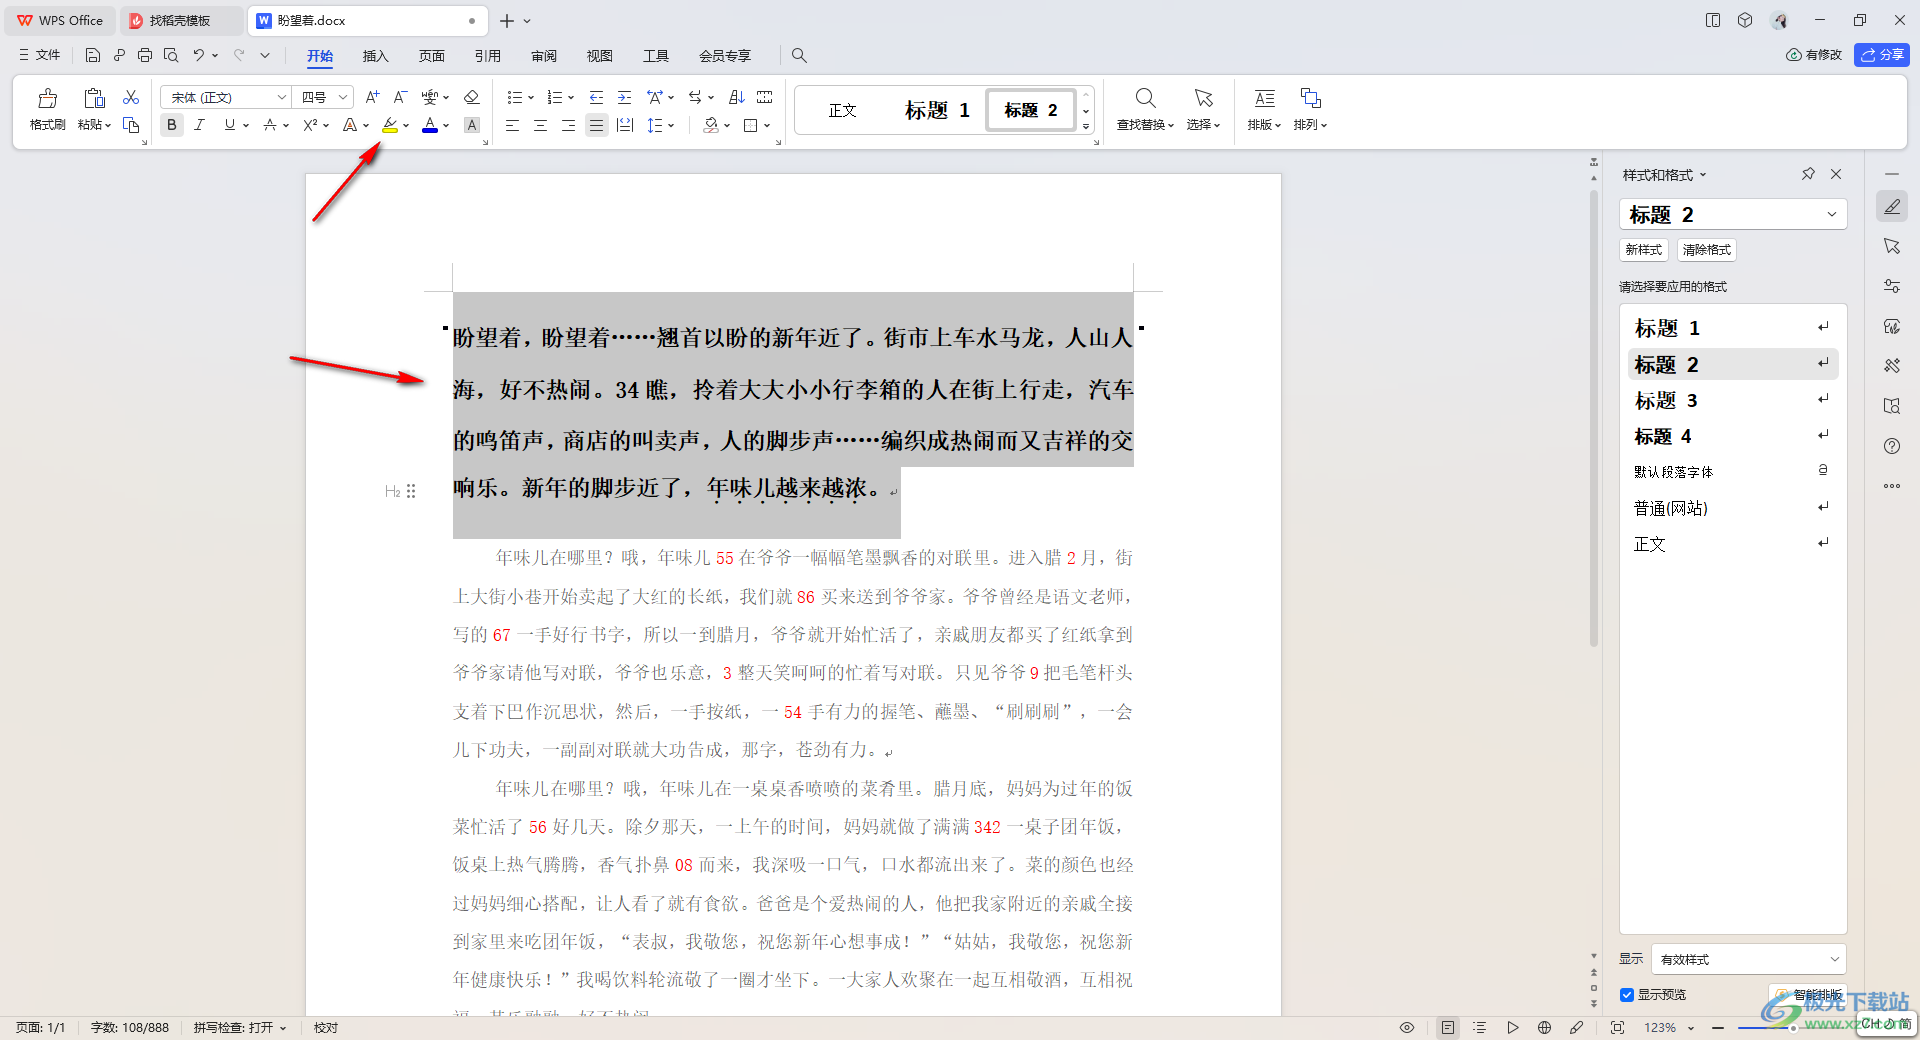Viewport: 1920px width, 1040px height.
Task: Uncheck the 显示预览 checkbox
Action: [x=1627, y=995]
